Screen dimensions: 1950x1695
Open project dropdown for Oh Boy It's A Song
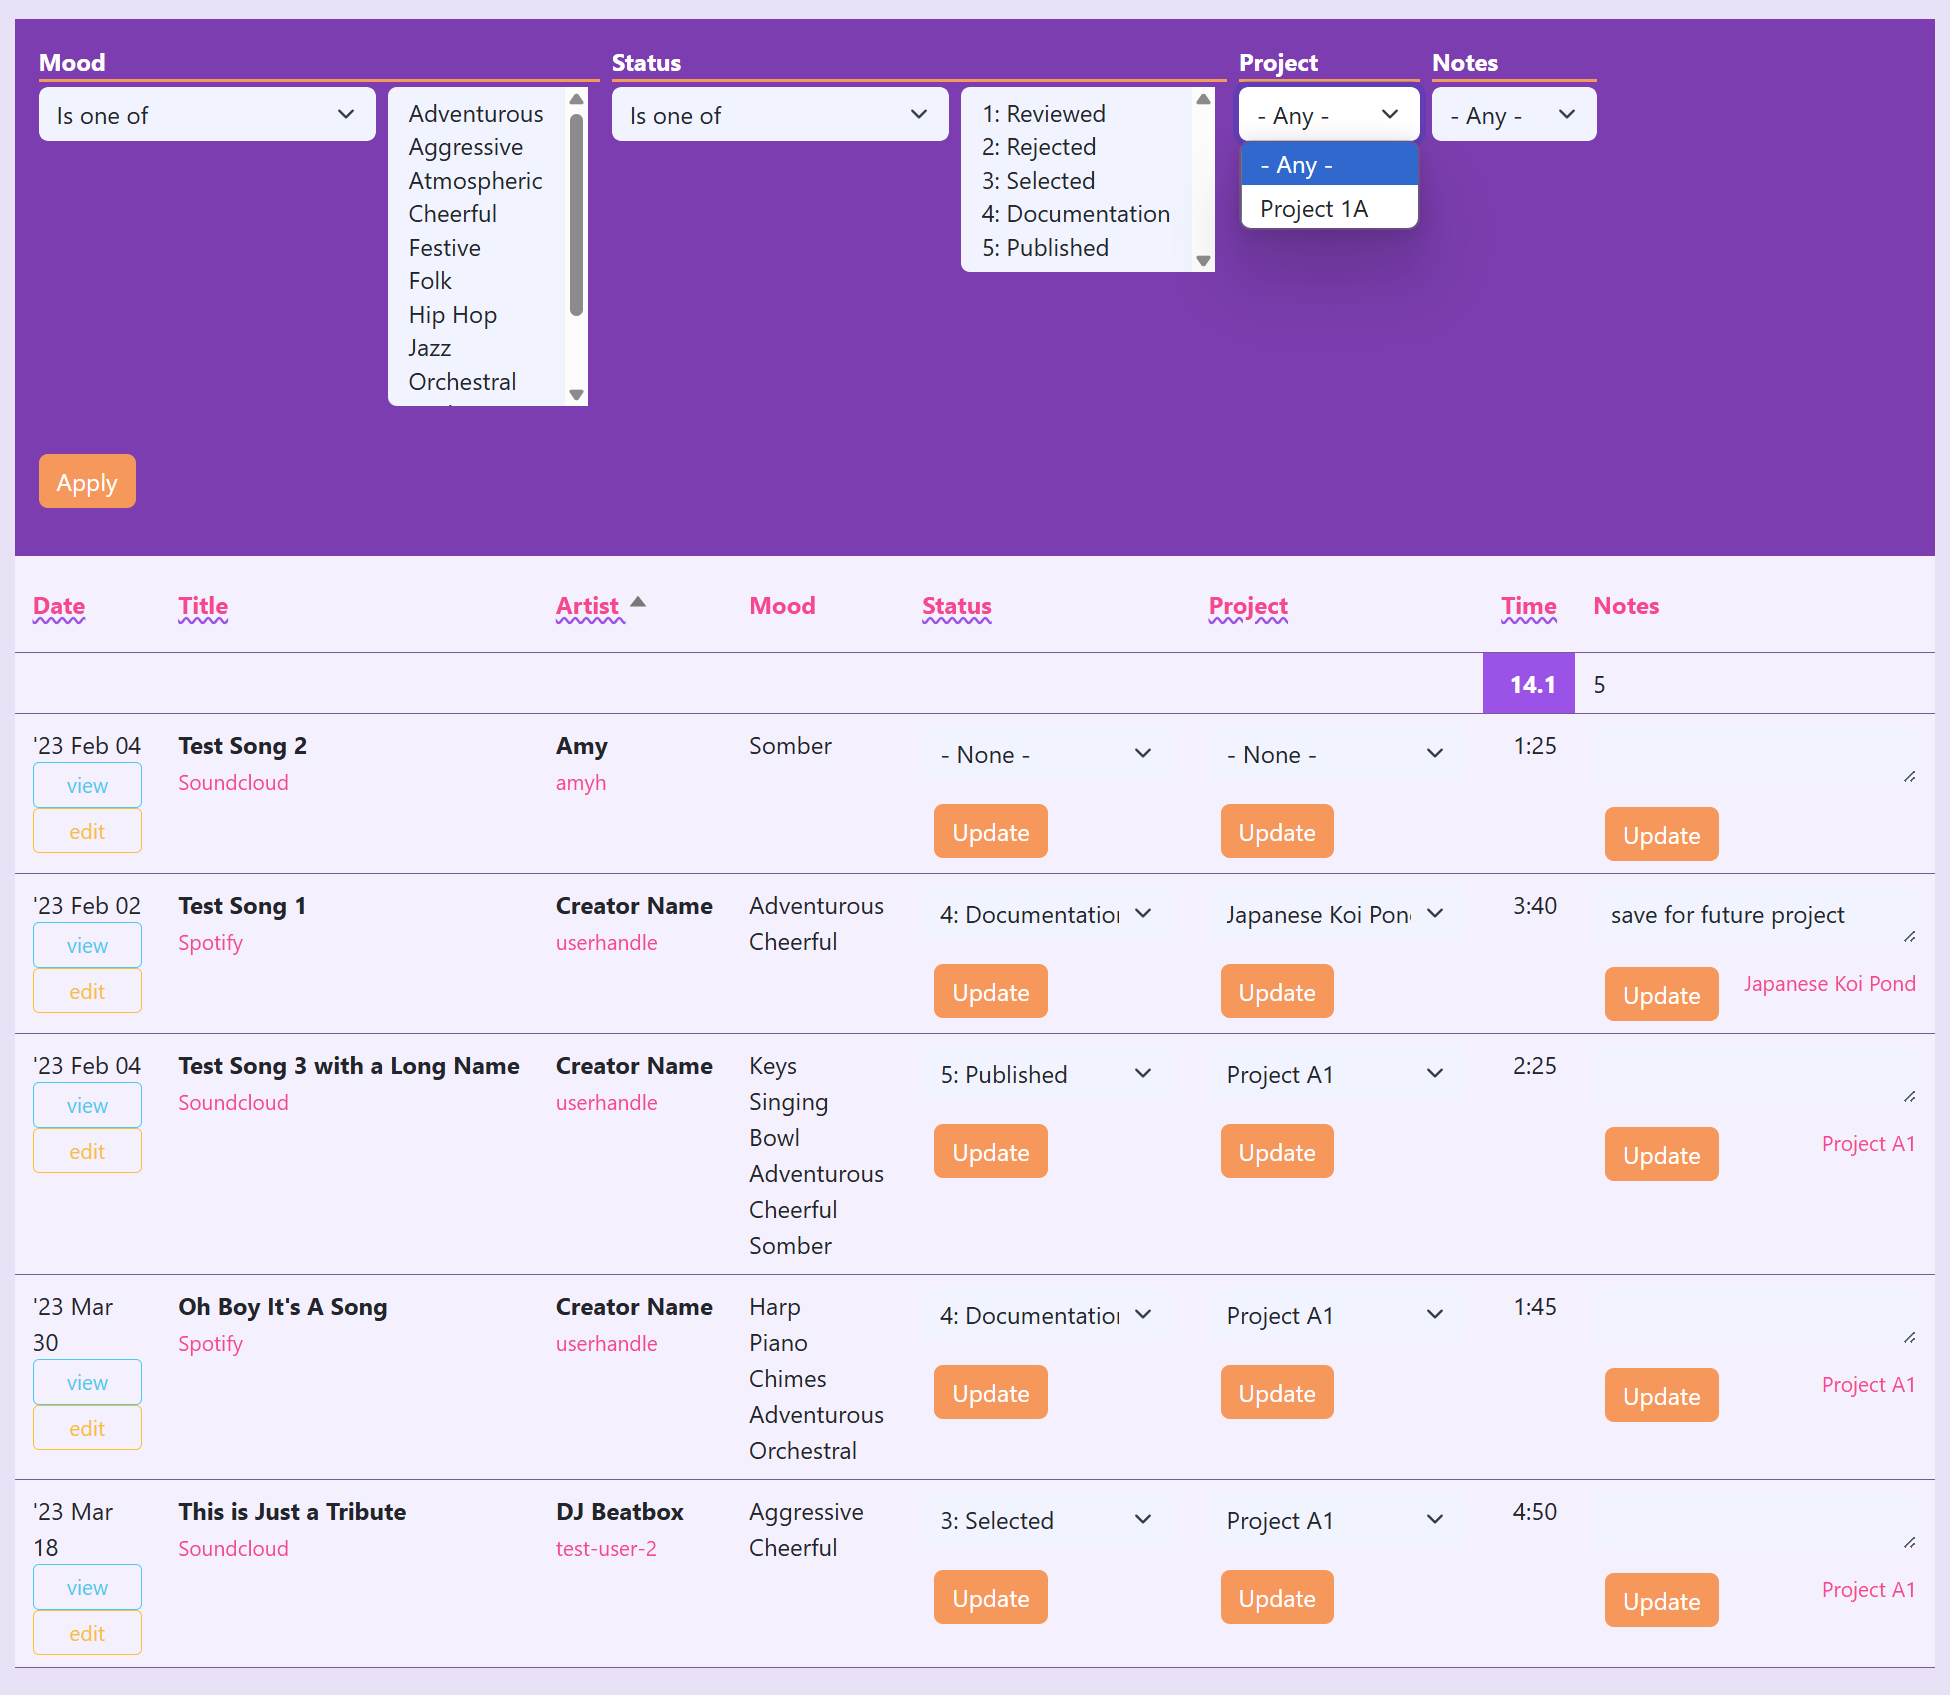tap(1335, 1316)
